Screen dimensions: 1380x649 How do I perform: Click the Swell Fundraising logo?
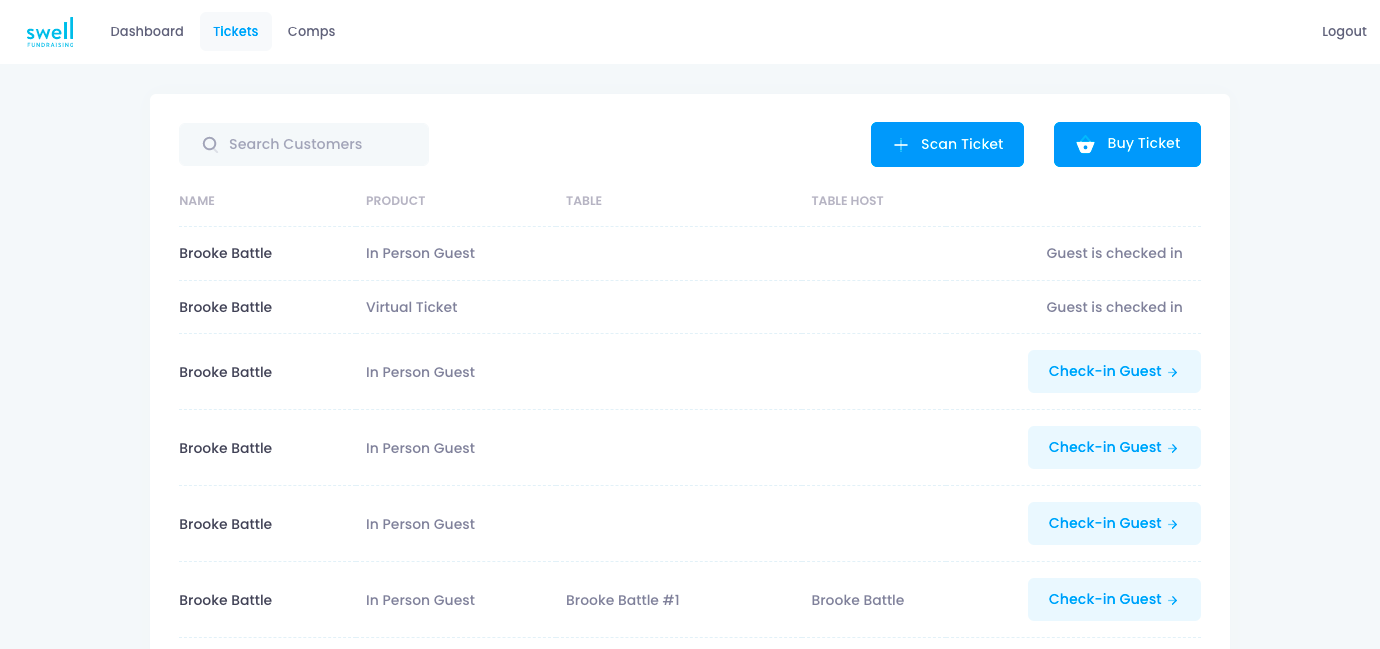(x=50, y=32)
